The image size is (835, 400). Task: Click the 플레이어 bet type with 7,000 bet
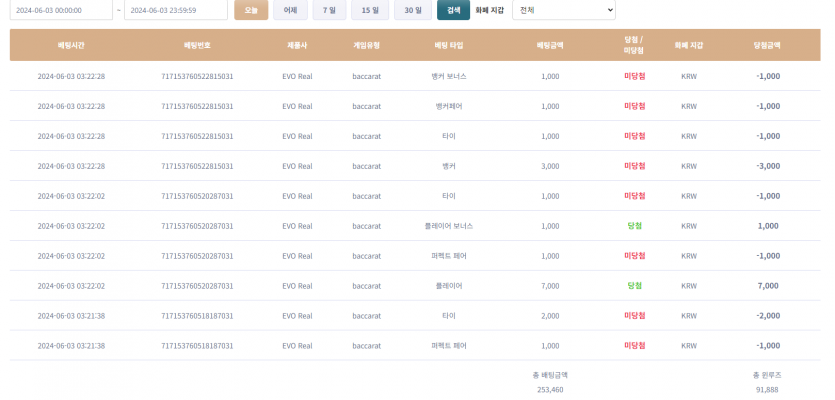[449, 286]
